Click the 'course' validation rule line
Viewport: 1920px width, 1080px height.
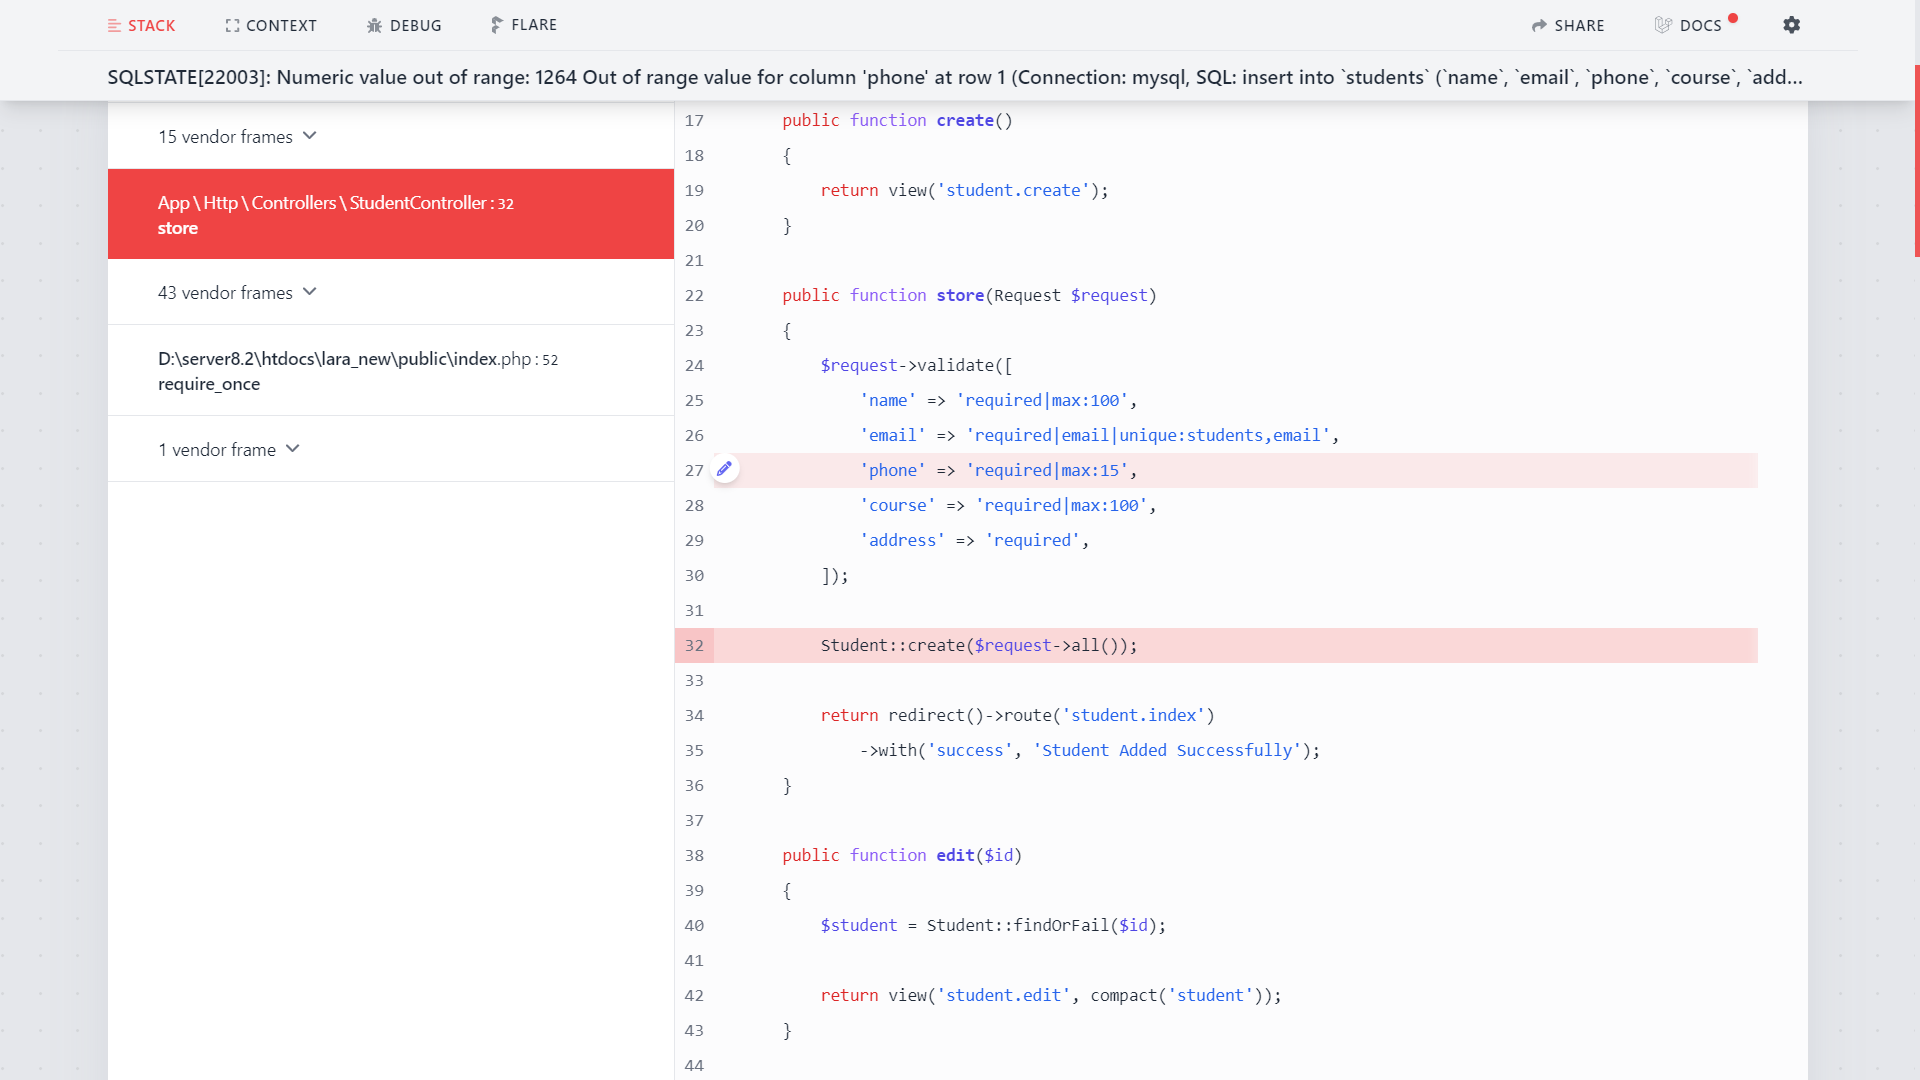click(1008, 505)
